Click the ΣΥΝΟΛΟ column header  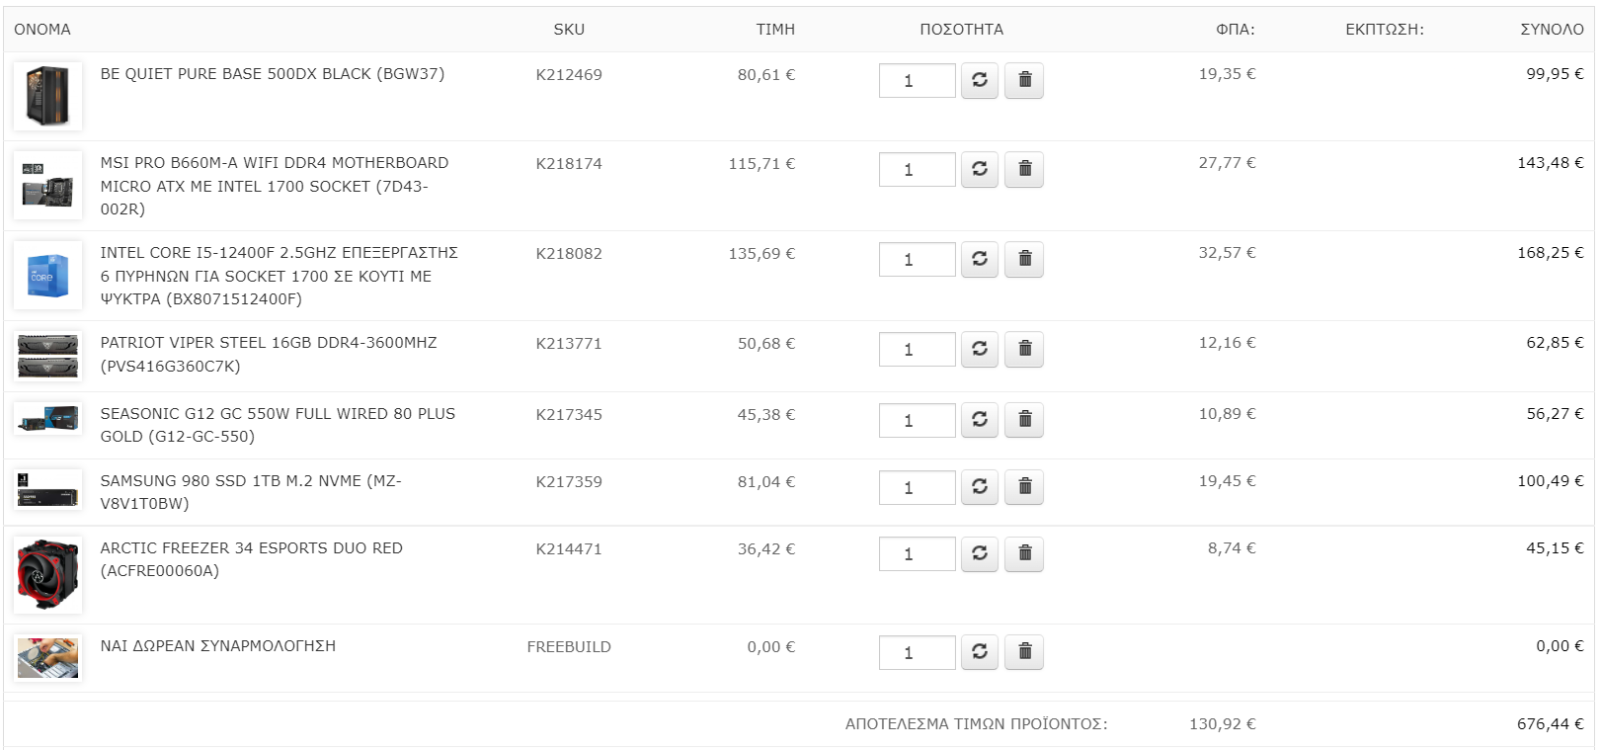[x=1552, y=29]
